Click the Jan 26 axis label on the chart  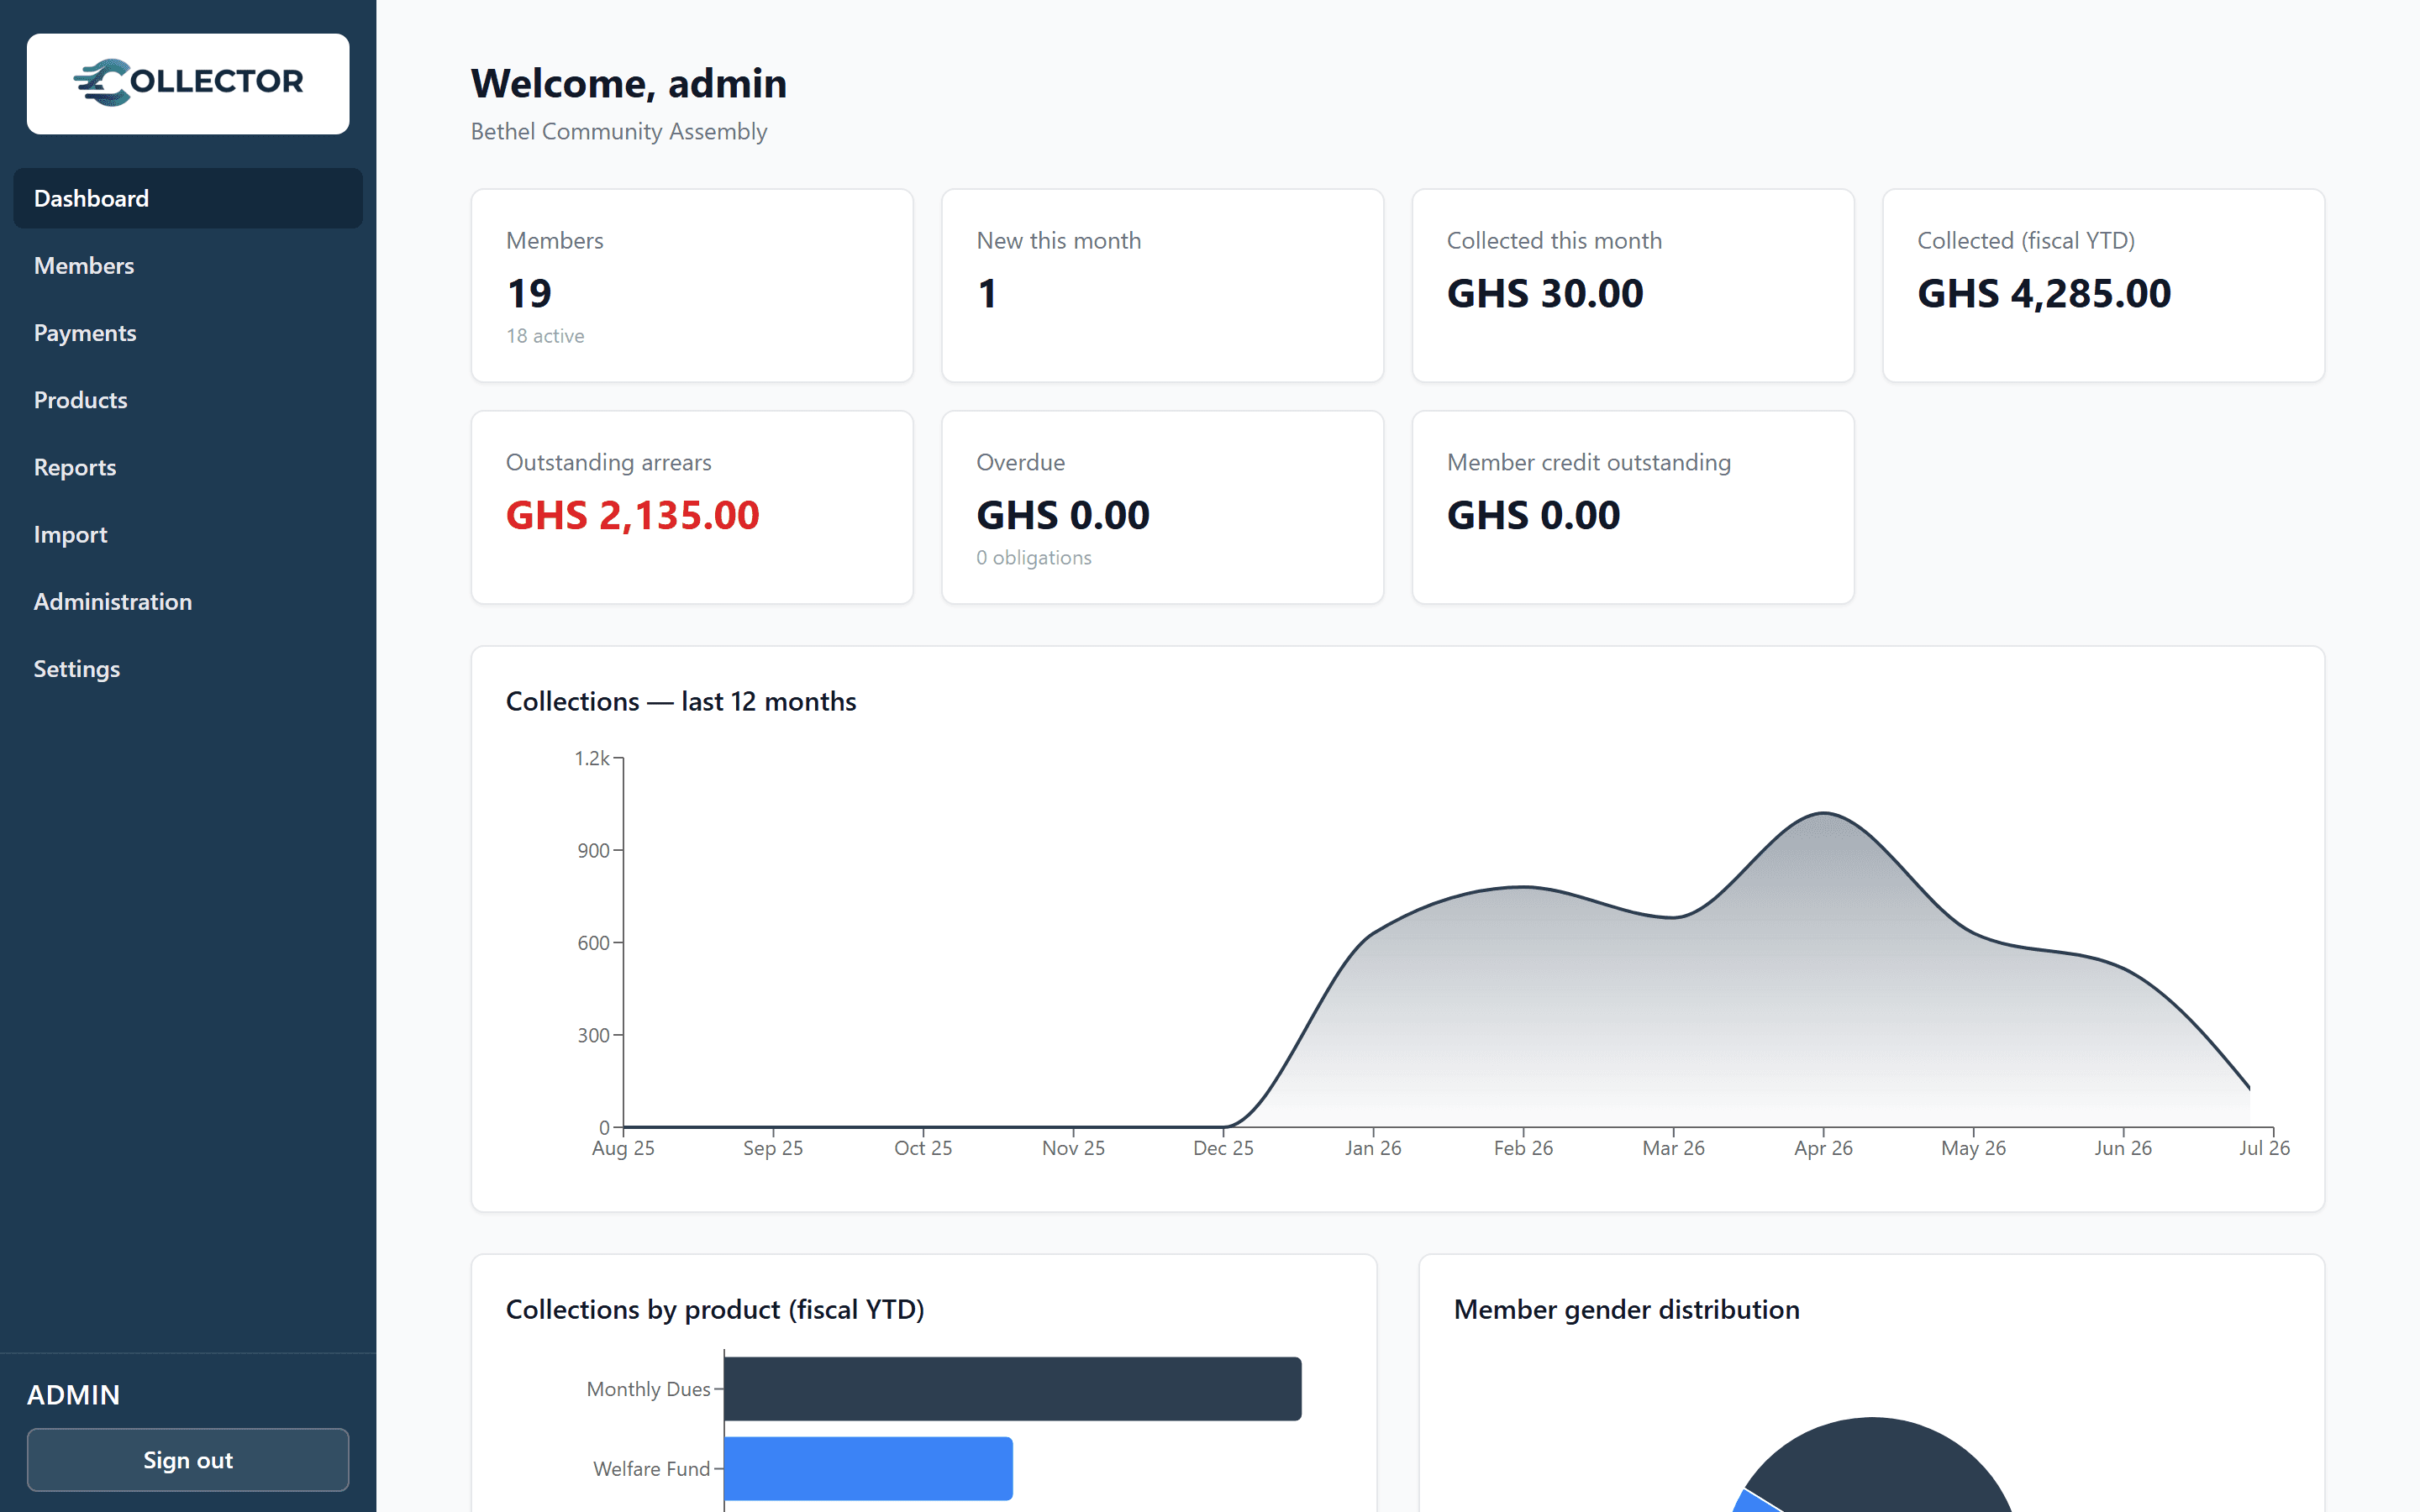1372,1148
